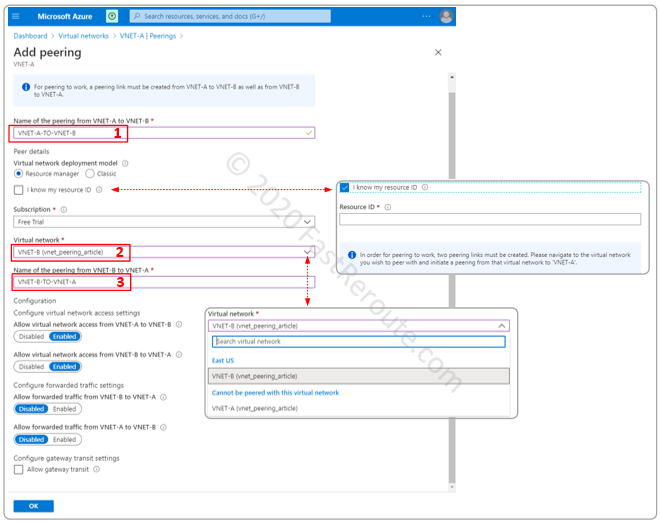Click the Resource ID input field

pos(490,219)
